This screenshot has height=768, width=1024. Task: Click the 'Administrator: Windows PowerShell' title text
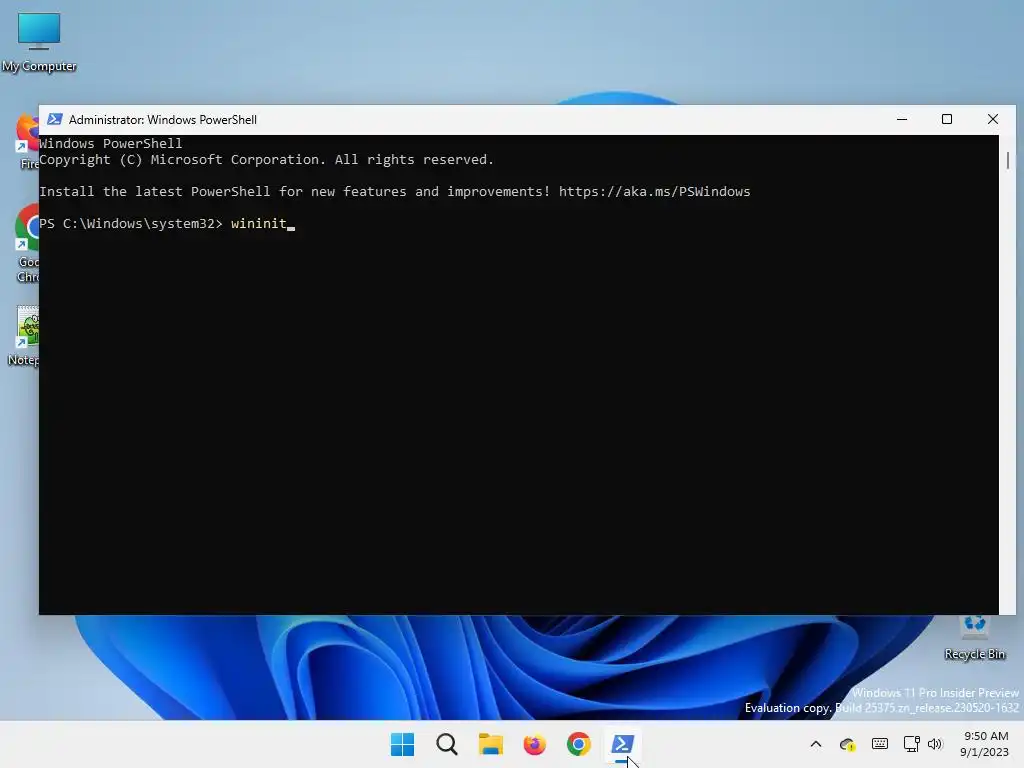(x=163, y=120)
